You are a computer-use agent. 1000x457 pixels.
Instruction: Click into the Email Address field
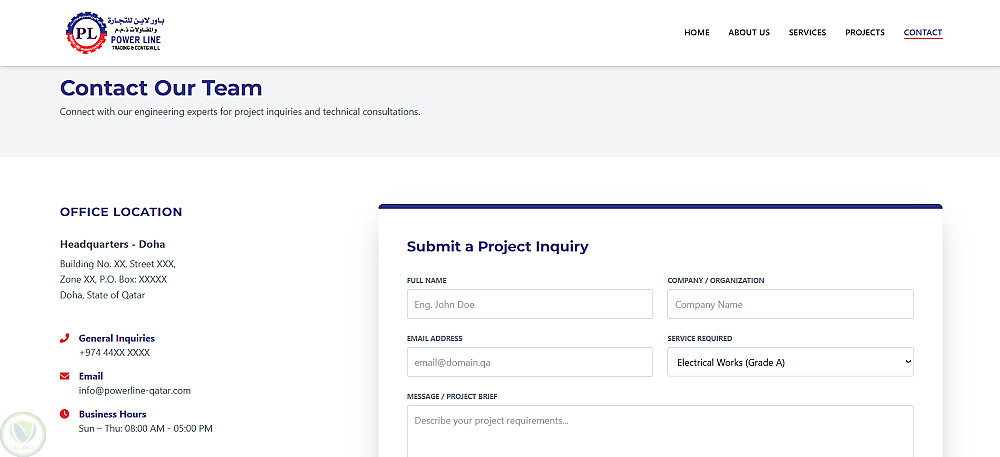(x=530, y=362)
